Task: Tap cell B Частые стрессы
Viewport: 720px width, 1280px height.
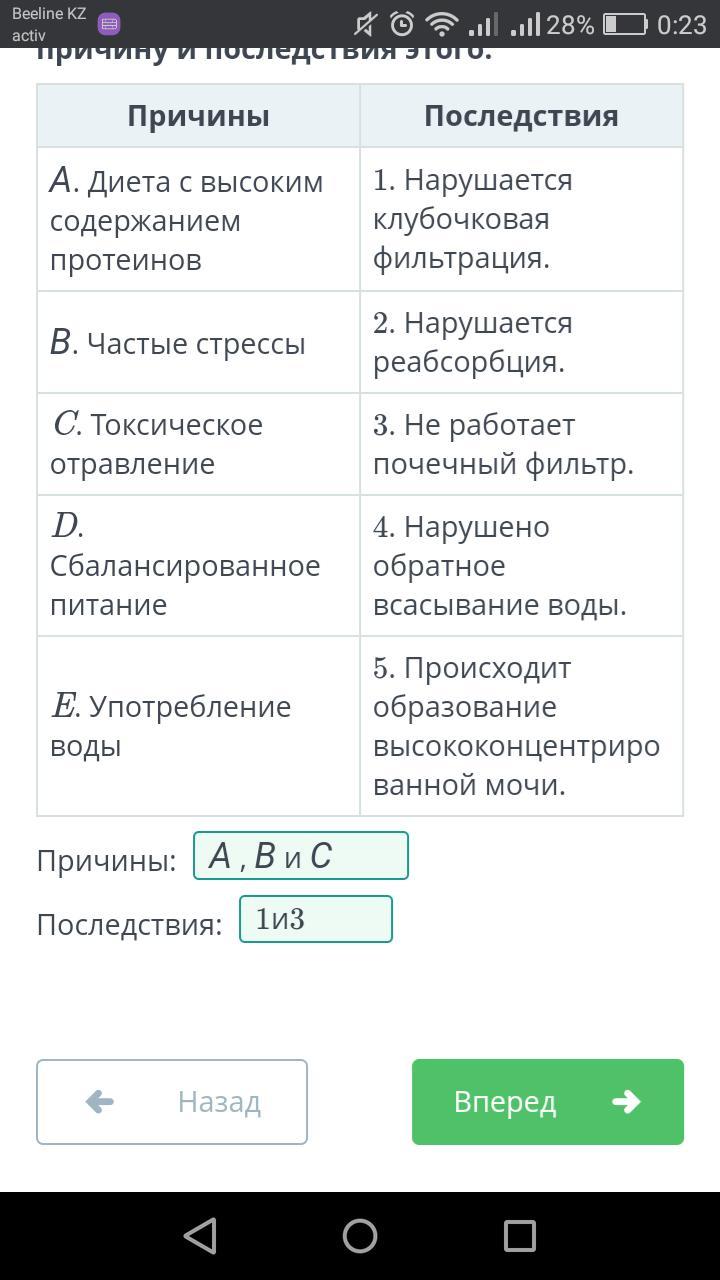Action: (198, 343)
